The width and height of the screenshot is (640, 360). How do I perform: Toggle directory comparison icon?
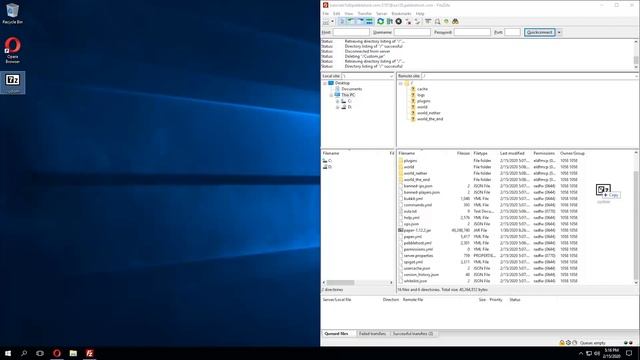click(437, 22)
